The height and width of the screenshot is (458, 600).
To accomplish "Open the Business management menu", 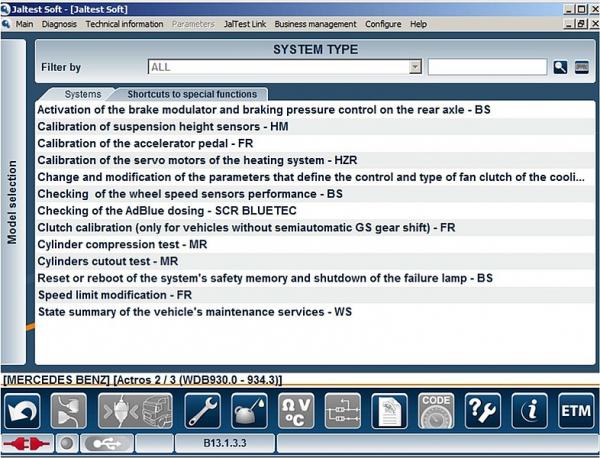I will click(315, 24).
